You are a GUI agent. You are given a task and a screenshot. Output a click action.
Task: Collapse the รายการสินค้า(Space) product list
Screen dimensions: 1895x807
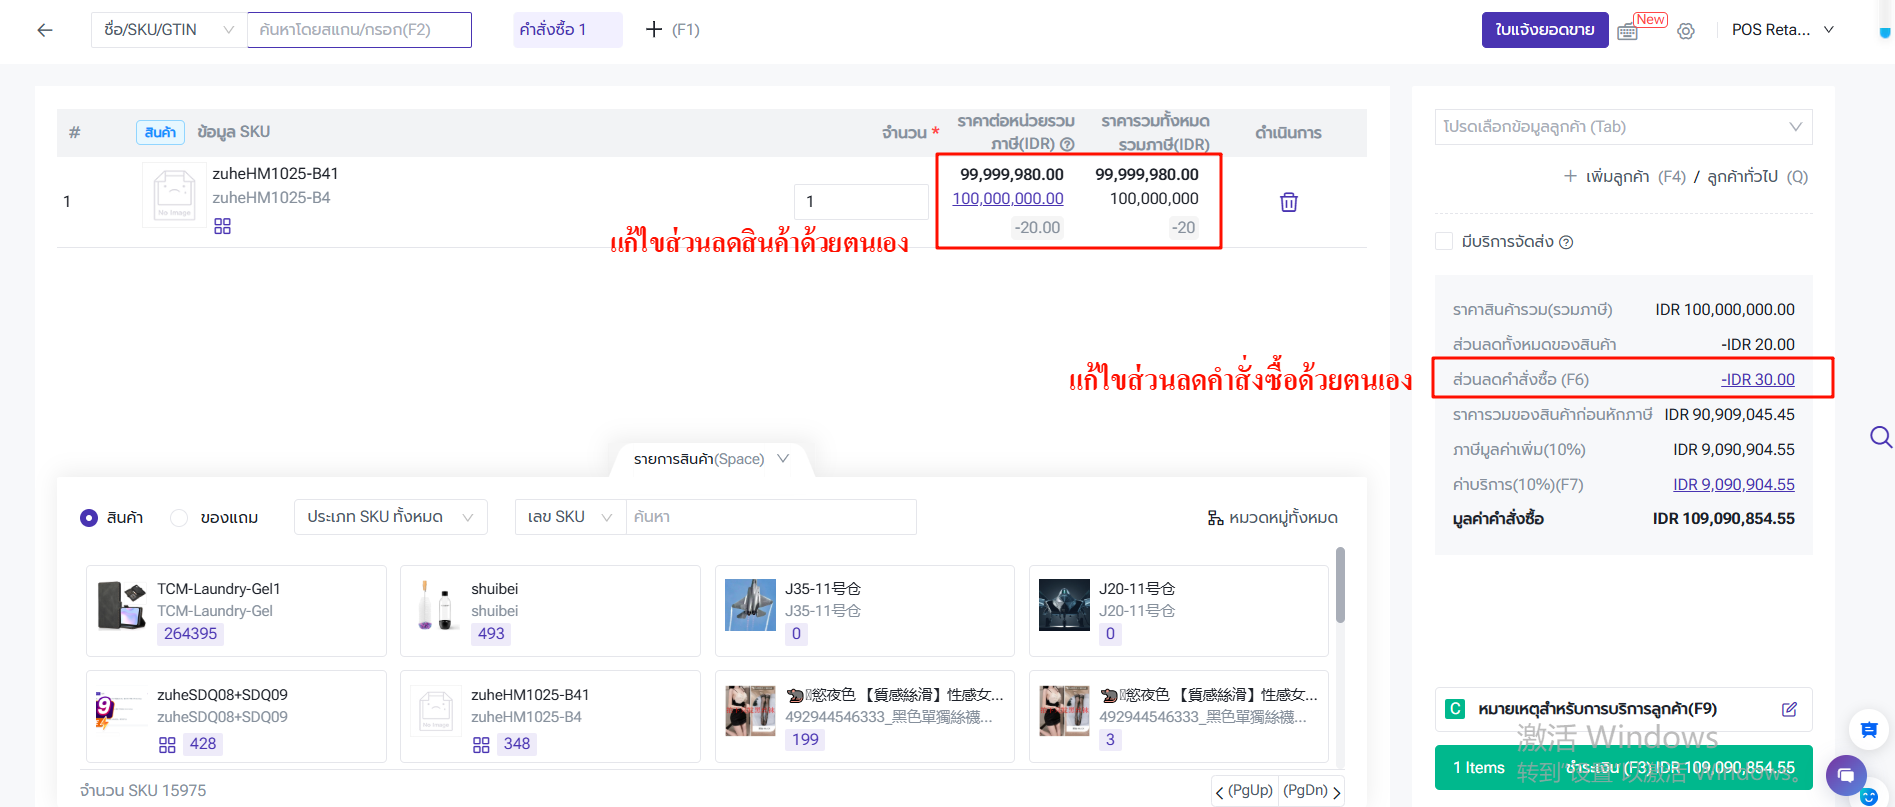coord(711,459)
